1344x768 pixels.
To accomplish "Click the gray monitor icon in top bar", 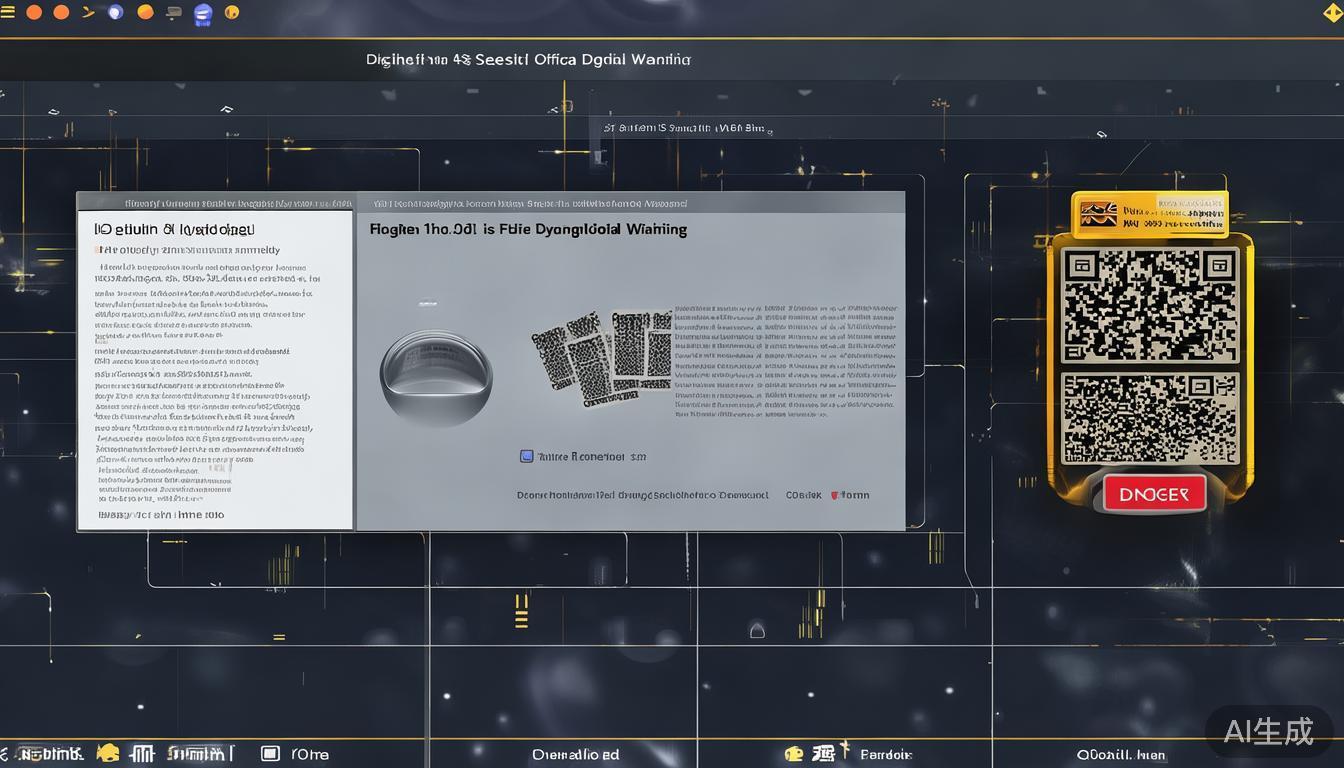I will pyautogui.click(x=174, y=12).
